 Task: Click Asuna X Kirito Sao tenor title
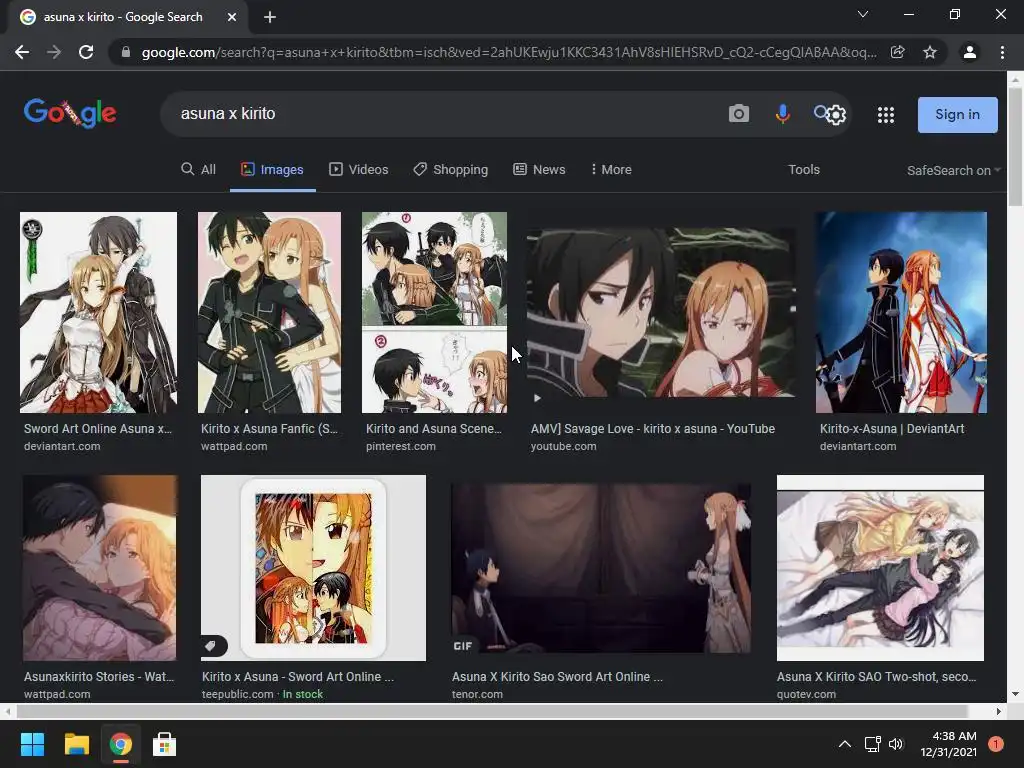pos(557,677)
